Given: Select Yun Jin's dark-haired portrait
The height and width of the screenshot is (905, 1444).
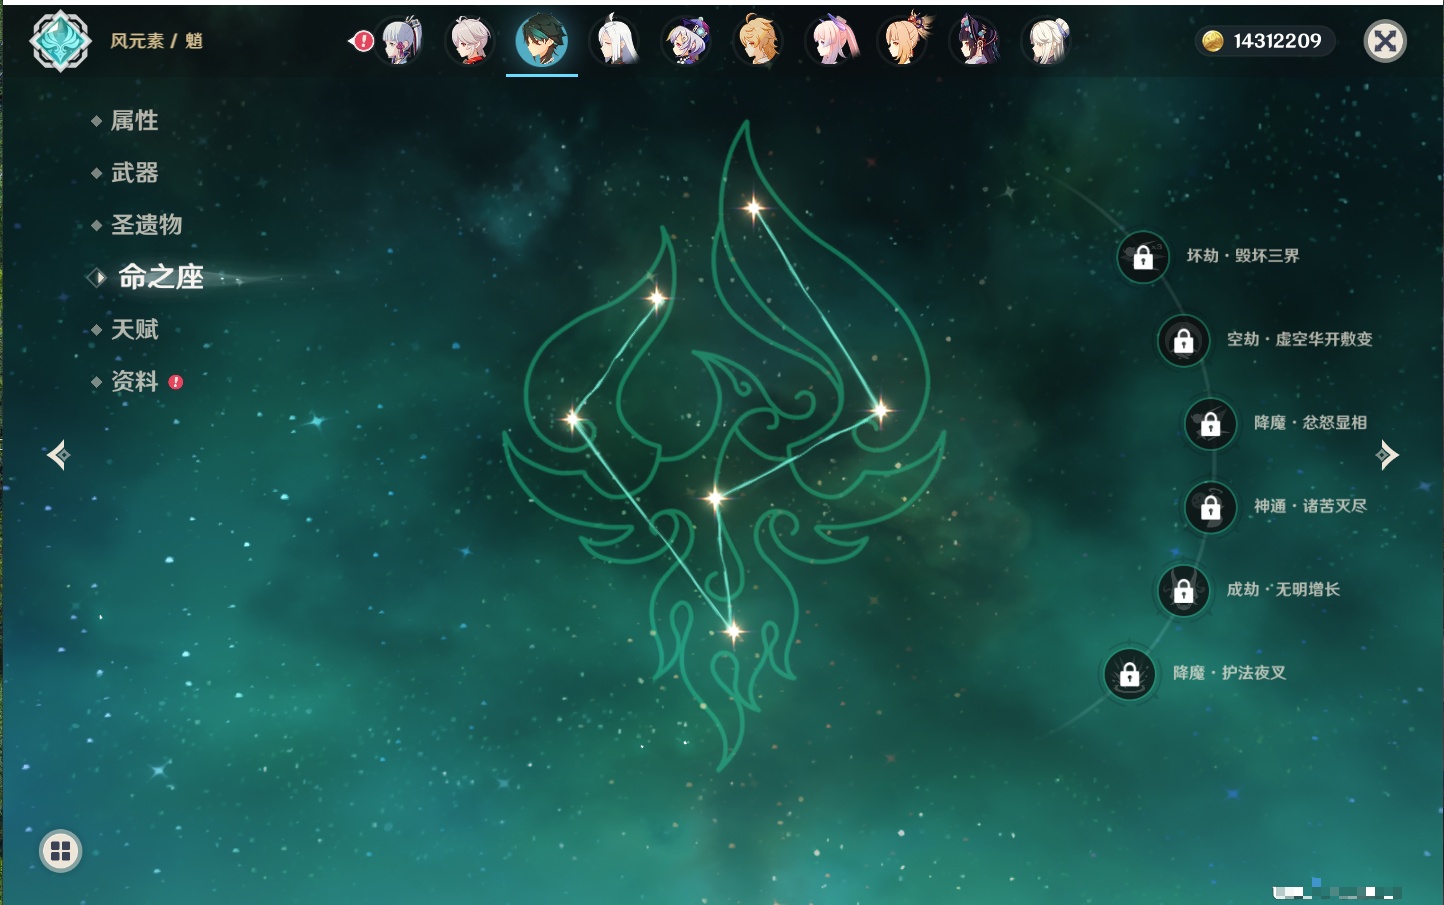Looking at the screenshot, I should click(976, 41).
